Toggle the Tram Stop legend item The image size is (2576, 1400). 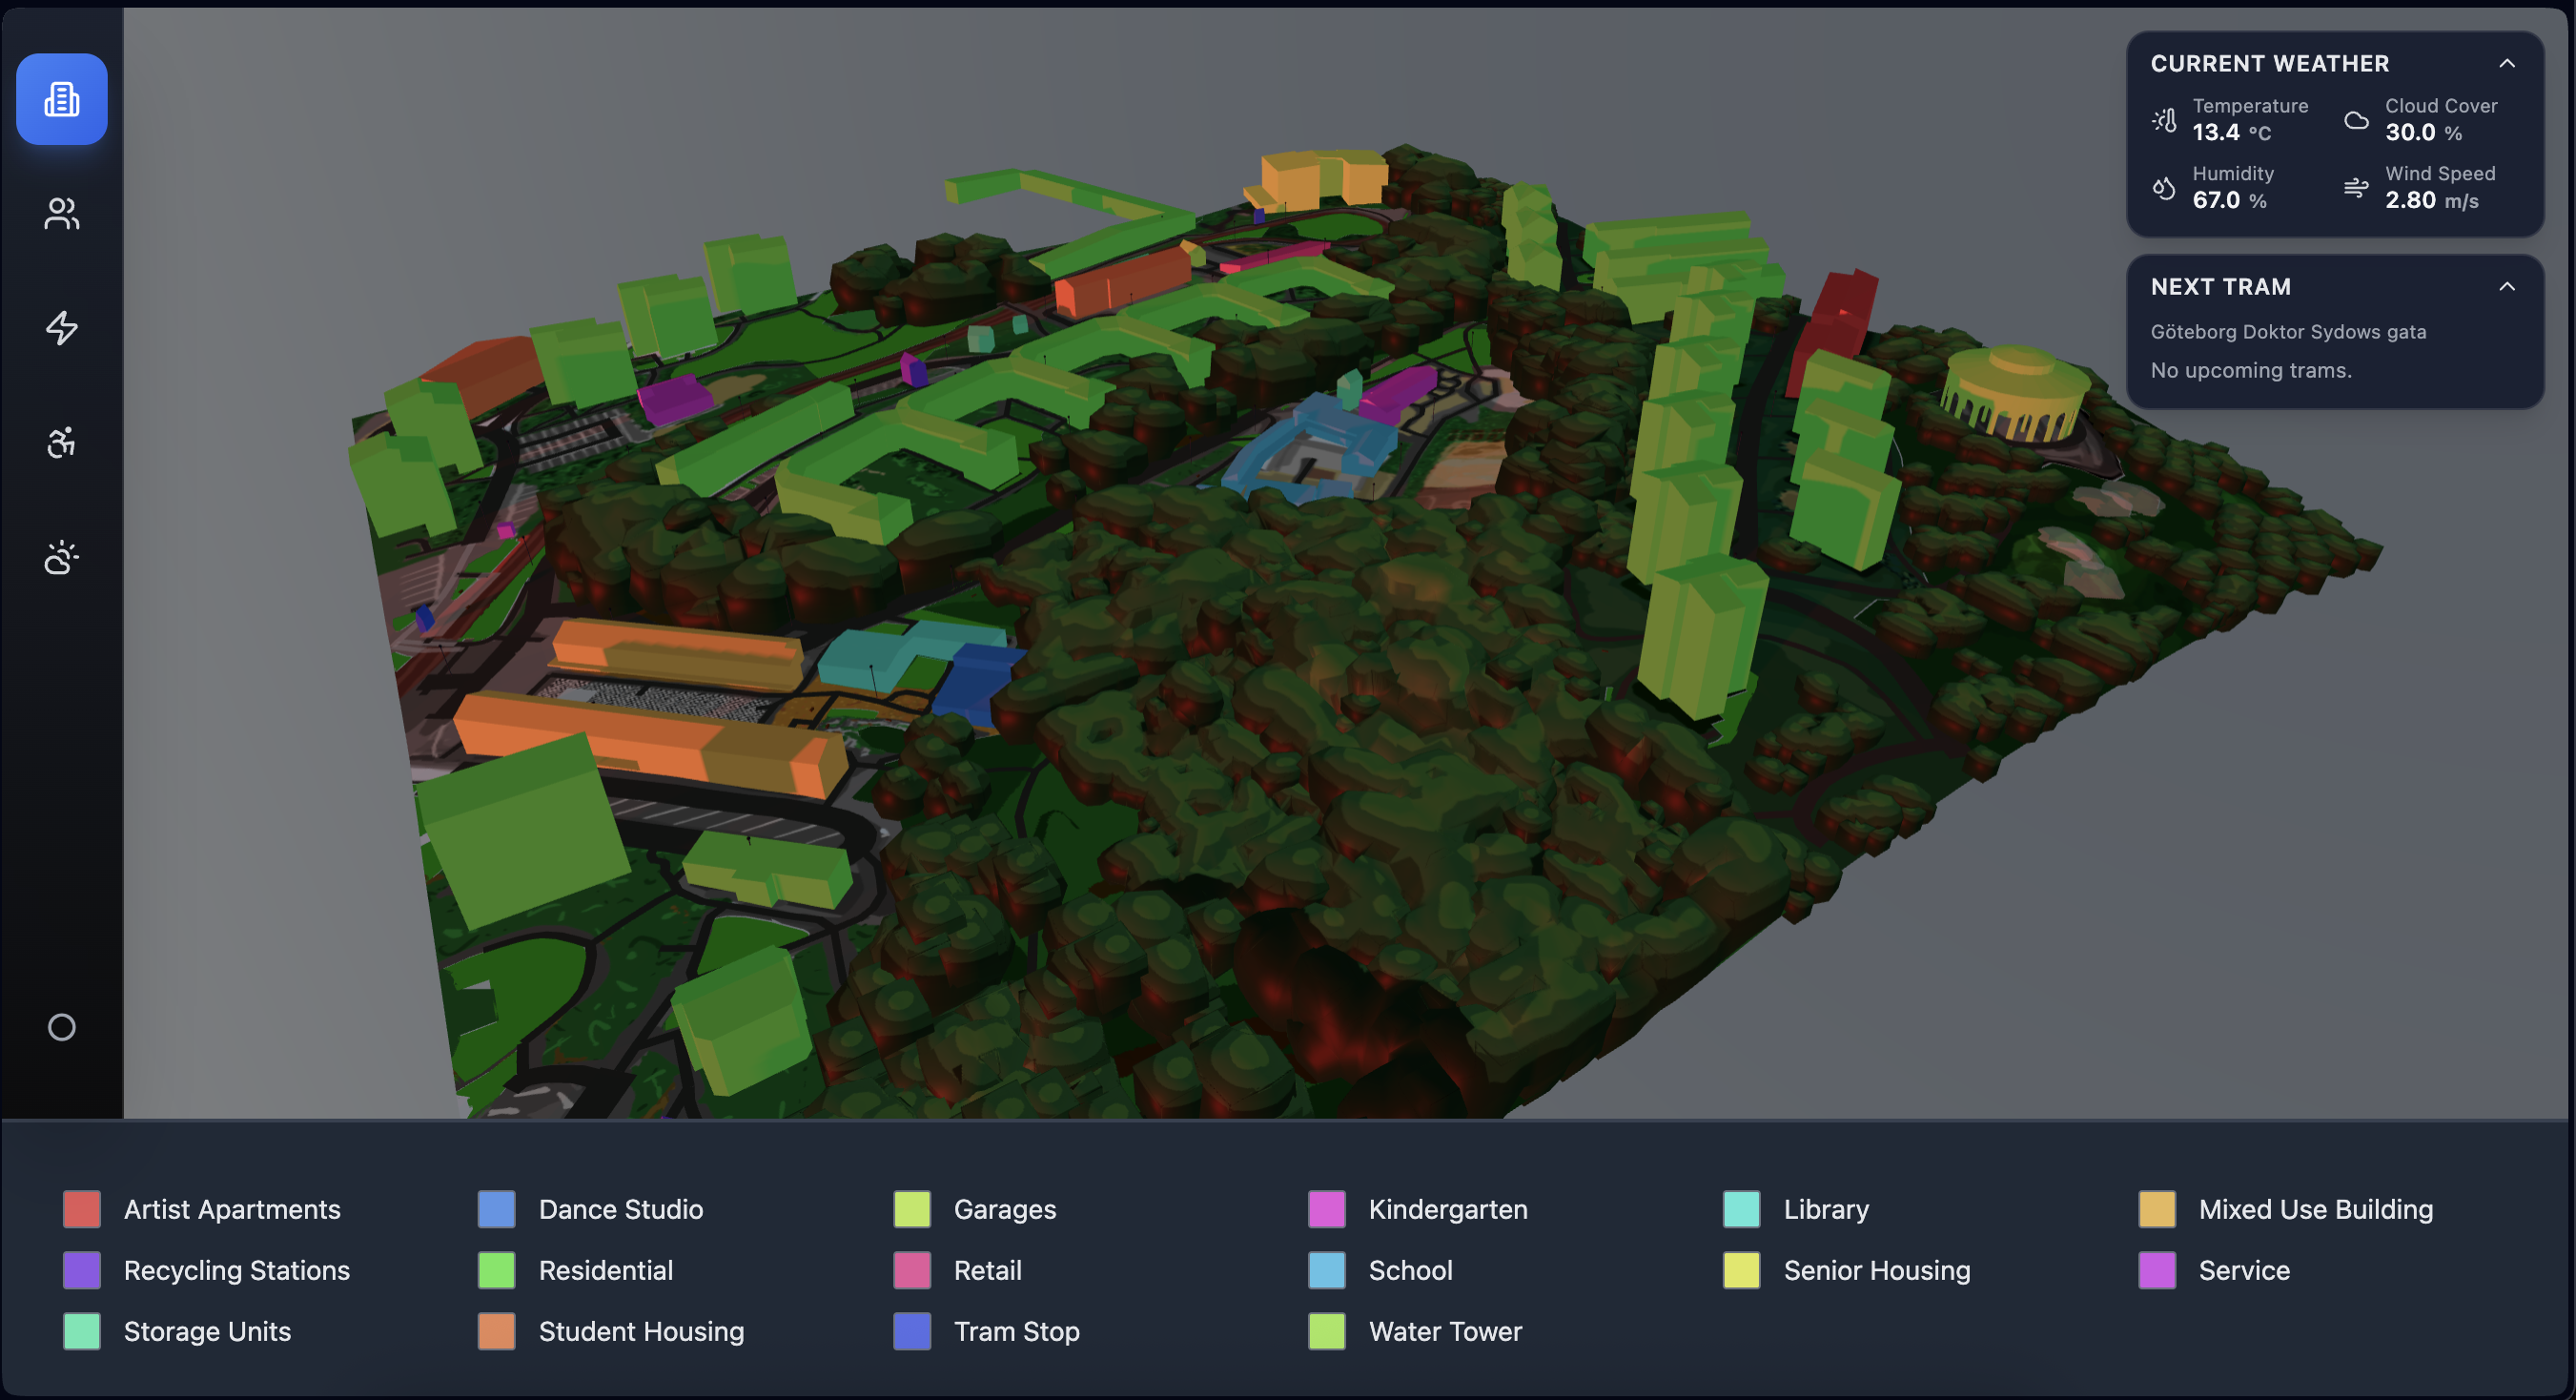click(1015, 1331)
